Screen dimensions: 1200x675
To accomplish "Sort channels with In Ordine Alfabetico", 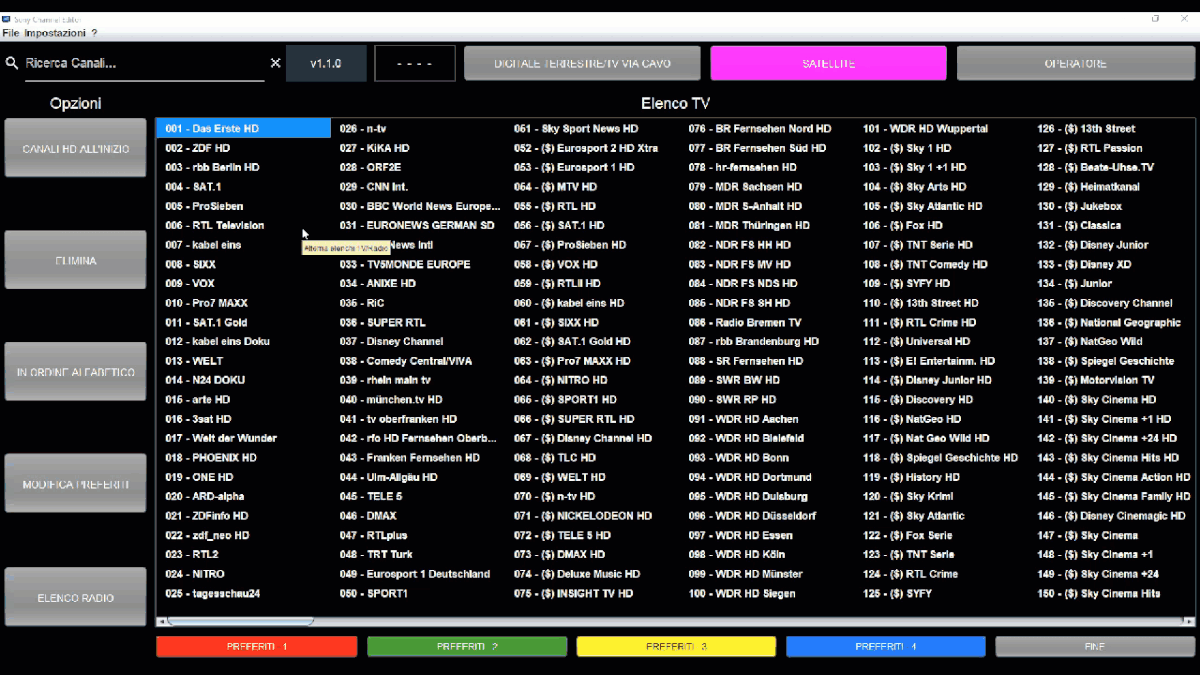I will [76, 372].
